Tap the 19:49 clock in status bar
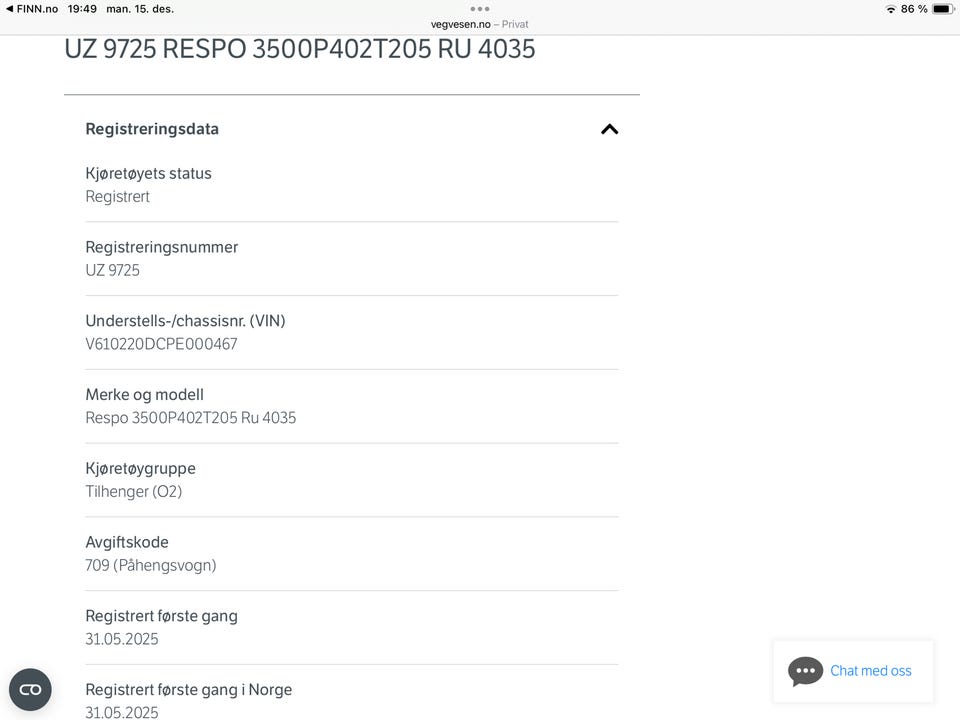This screenshot has width=960, height=720. coord(82,9)
